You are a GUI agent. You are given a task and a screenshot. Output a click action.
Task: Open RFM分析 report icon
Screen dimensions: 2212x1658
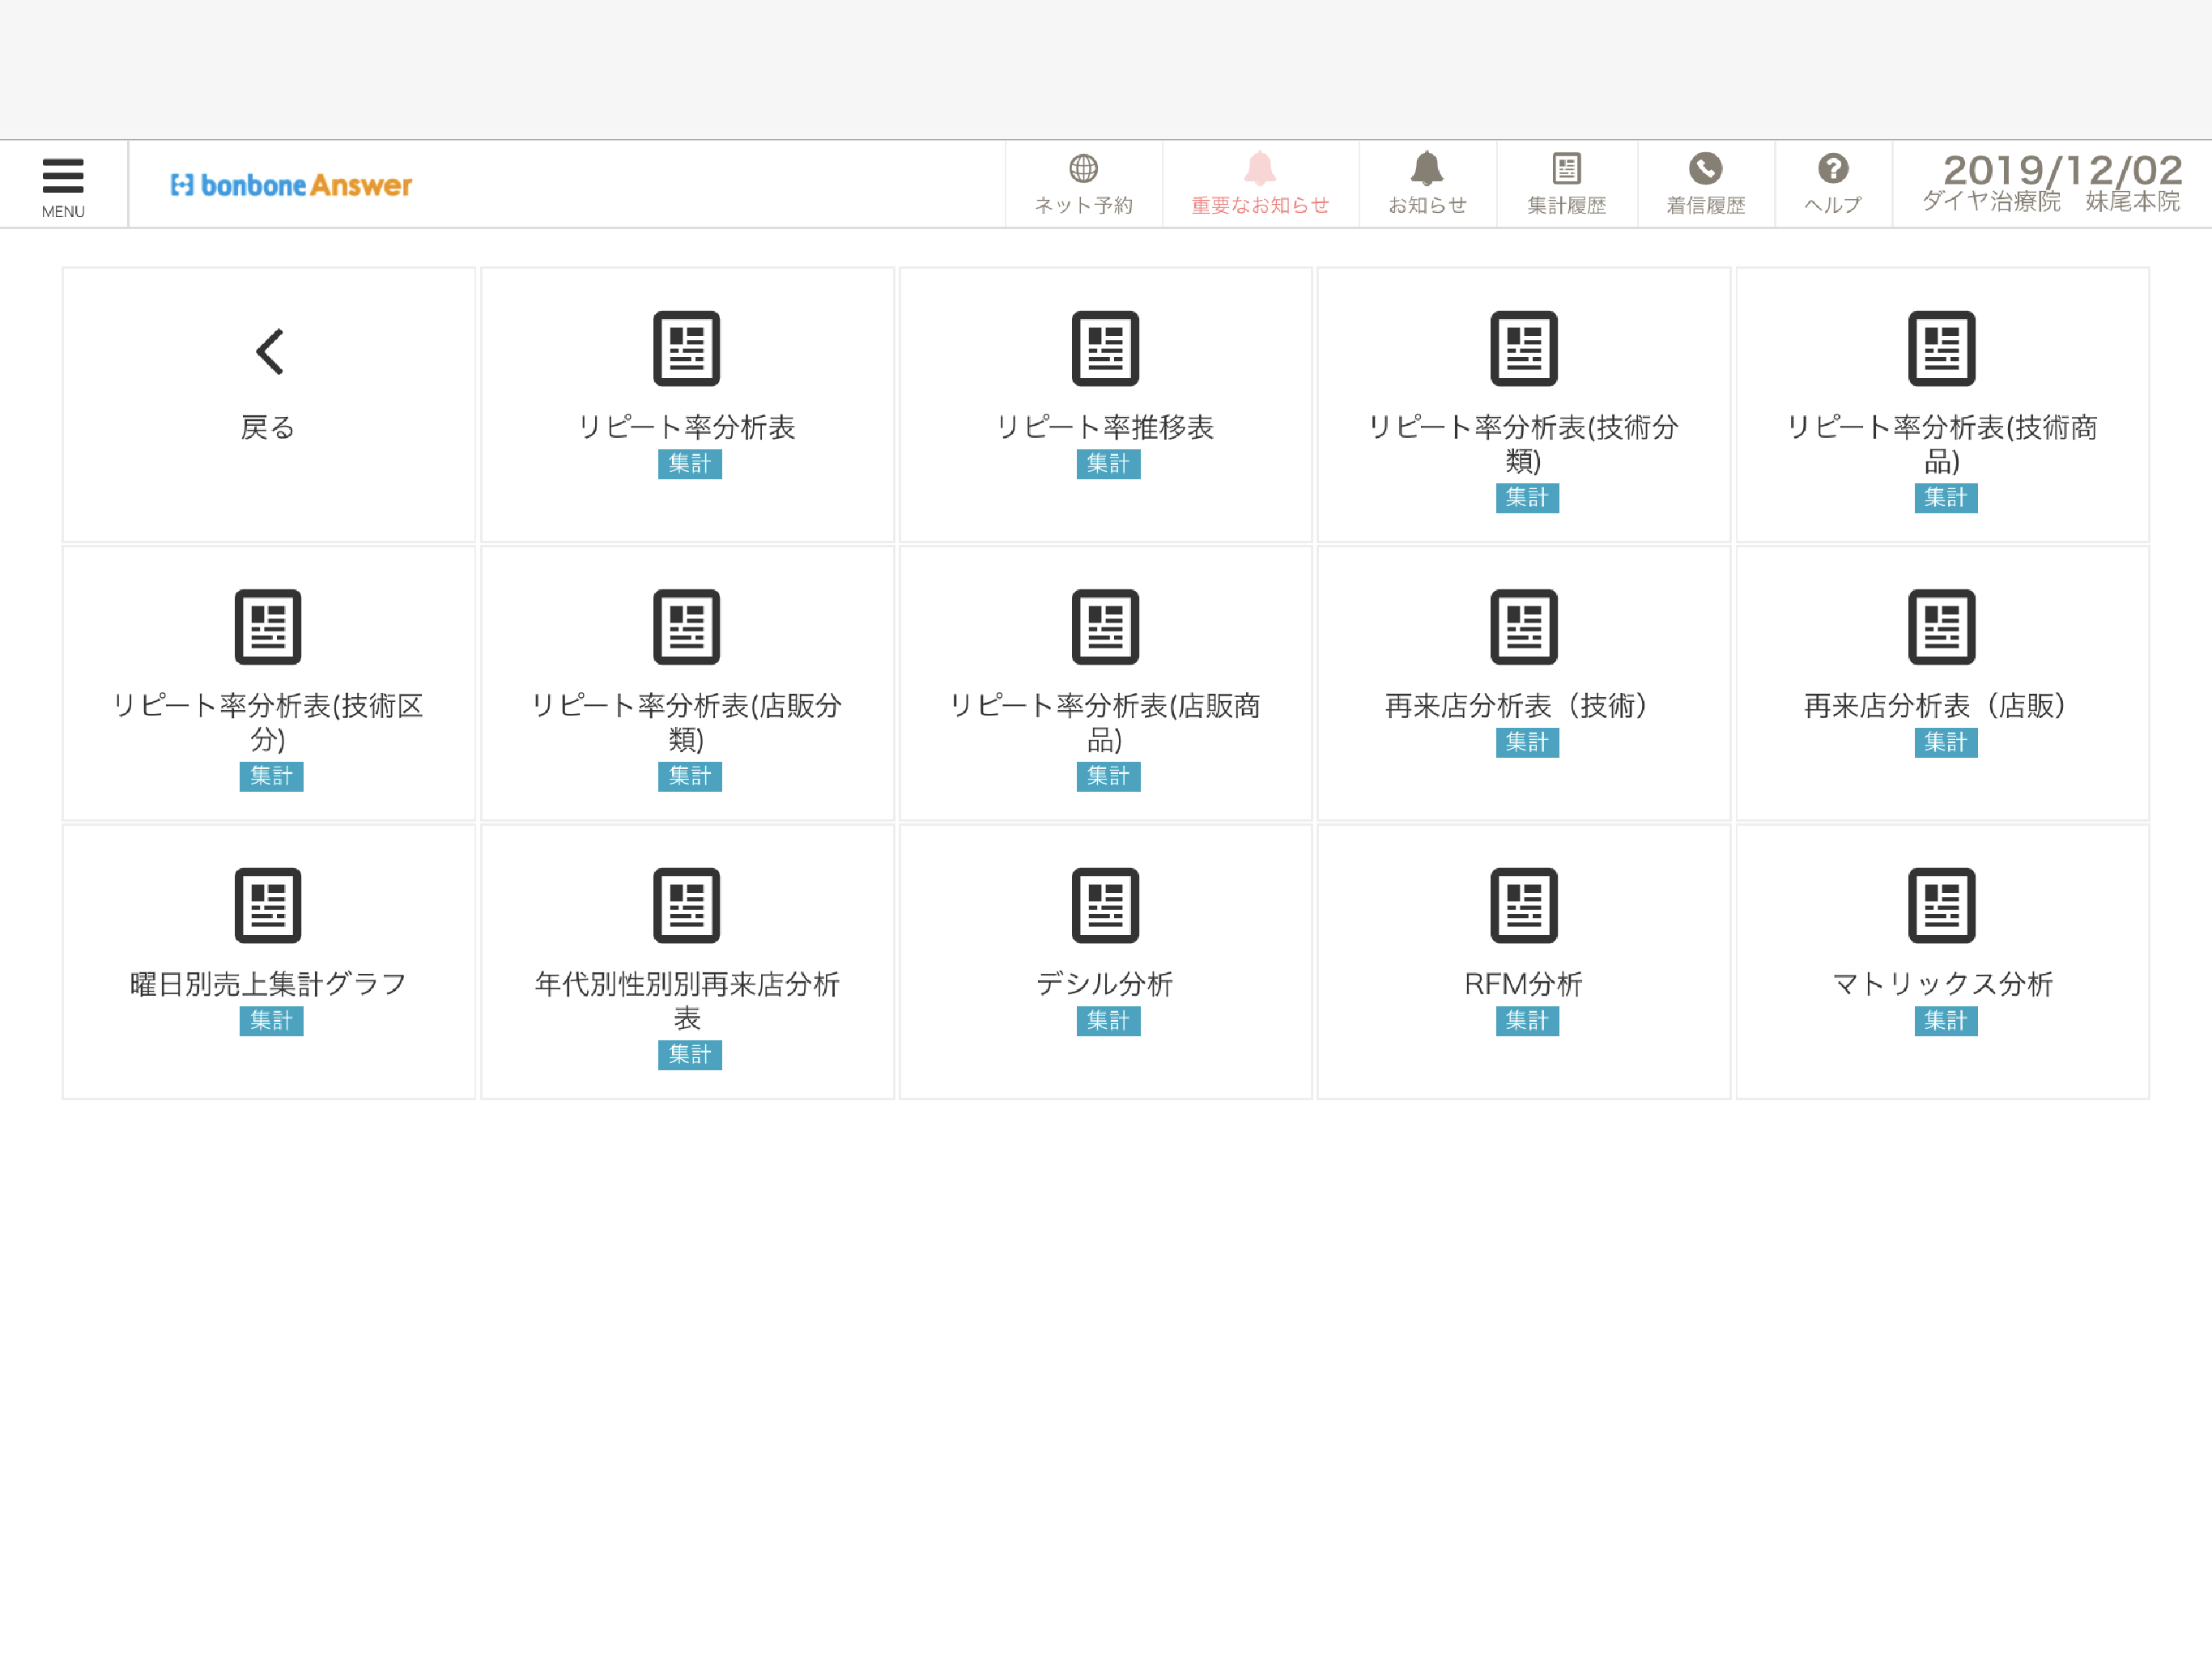pyautogui.click(x=1524, y=905)
